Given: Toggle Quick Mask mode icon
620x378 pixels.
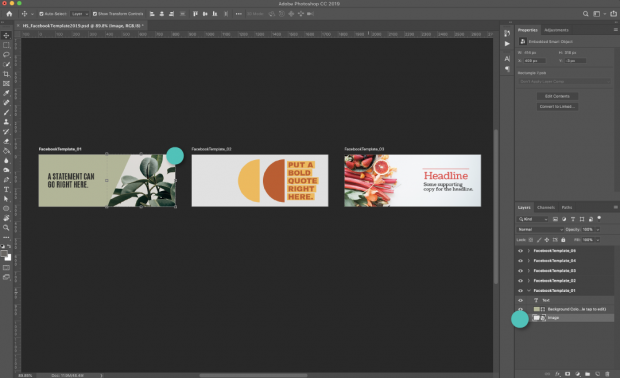Looking at the screenshot, I should pyautogui.click(x=6, y=268).
